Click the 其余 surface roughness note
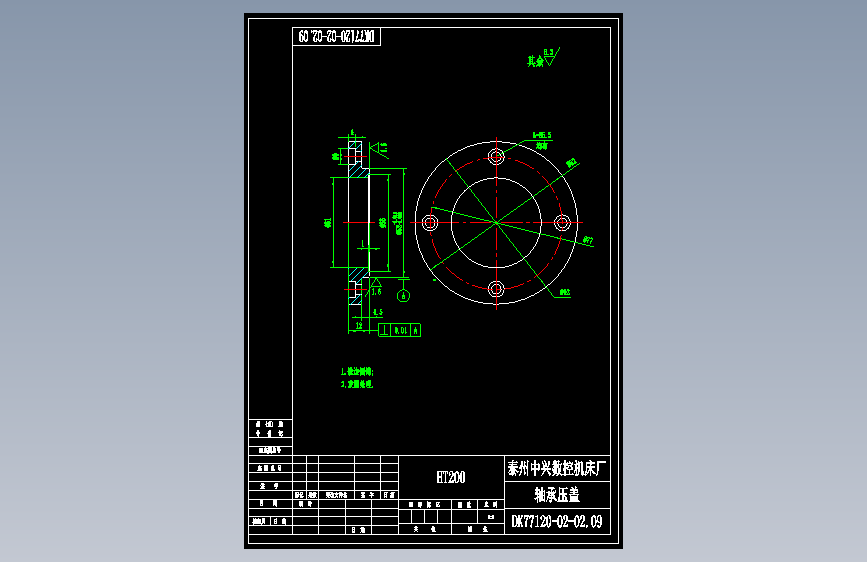867x562 pixels. tap(543, 58)
